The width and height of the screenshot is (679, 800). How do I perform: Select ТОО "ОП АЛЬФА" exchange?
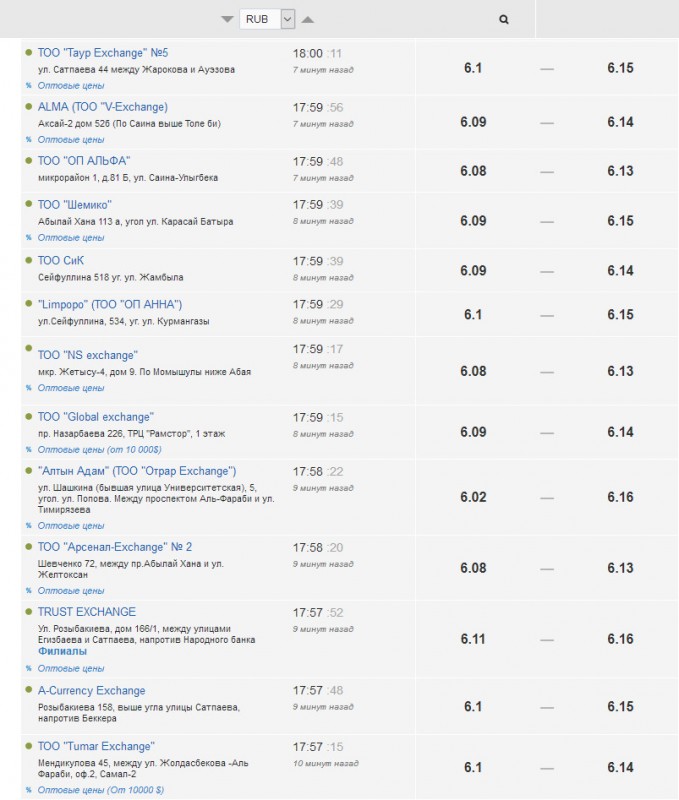tap(84, 161)
